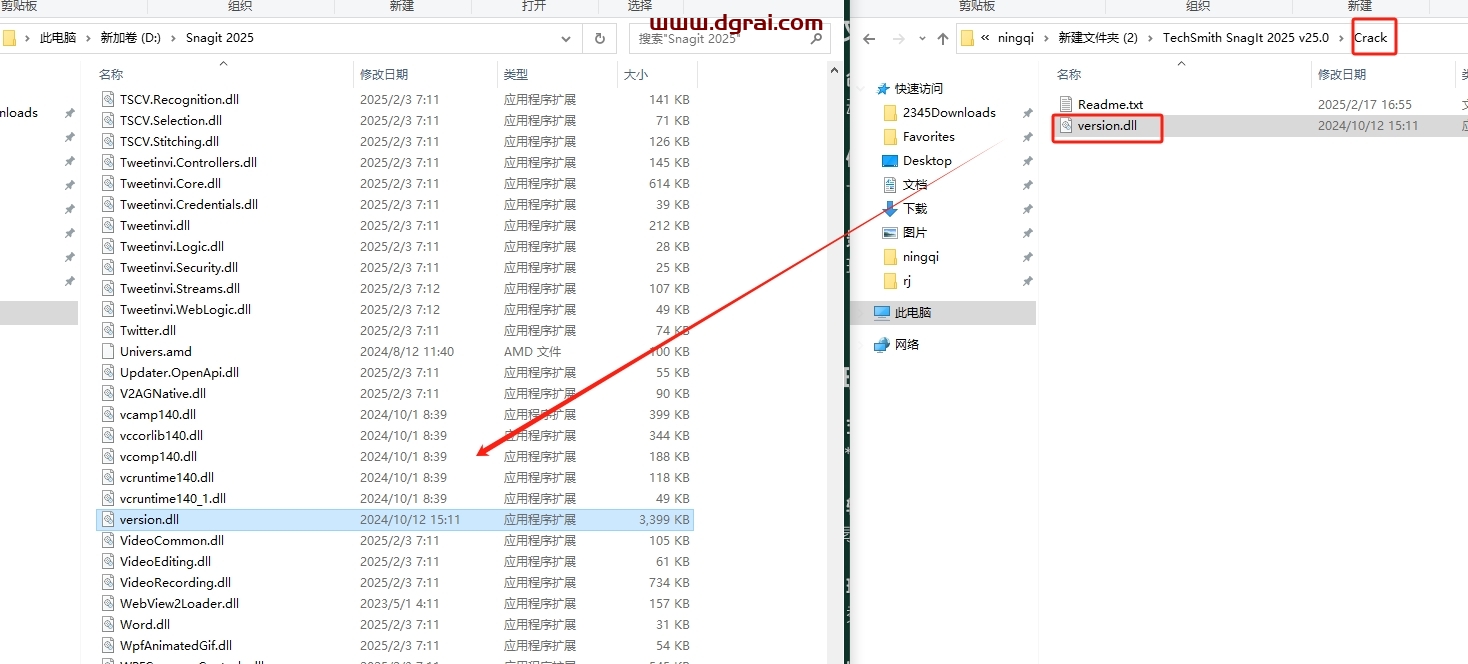
Task: Select VideoEditing.dll file
Action: 165,561
